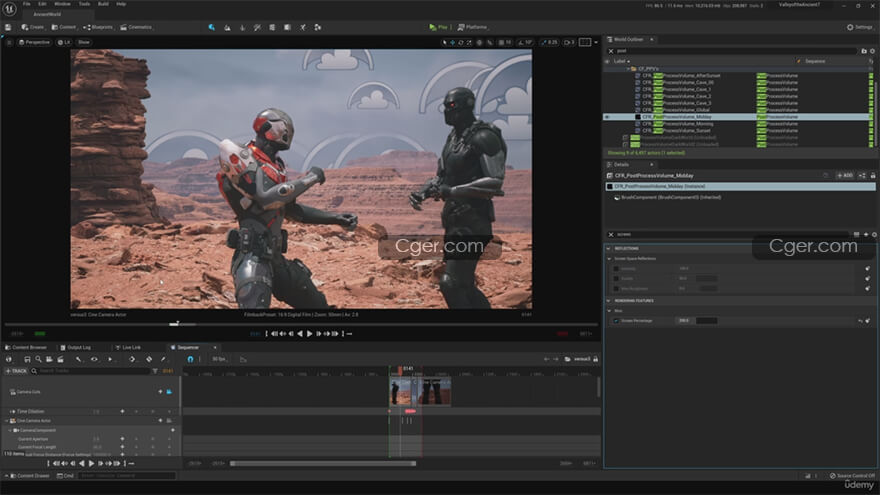Play the sequence in viewport transport controls
The width and height of the screenshot is (880, 495).
tap(309, 334)
